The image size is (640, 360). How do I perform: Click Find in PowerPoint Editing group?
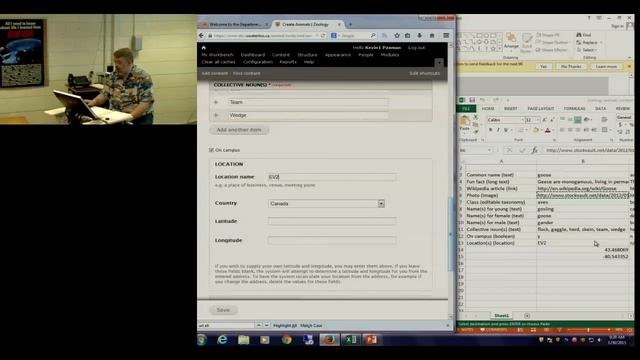584,35
